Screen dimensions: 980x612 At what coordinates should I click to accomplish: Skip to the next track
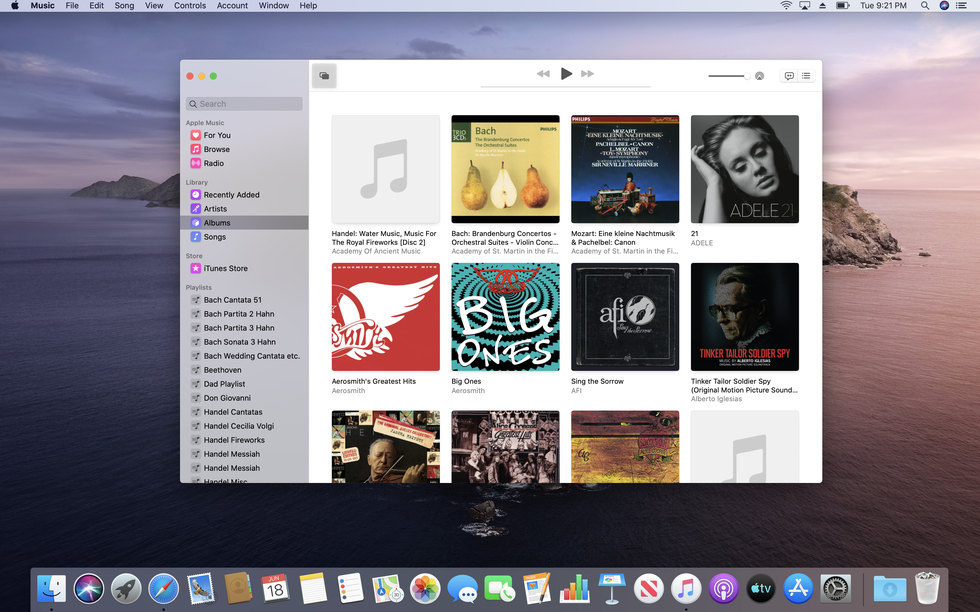pos(588,74)
